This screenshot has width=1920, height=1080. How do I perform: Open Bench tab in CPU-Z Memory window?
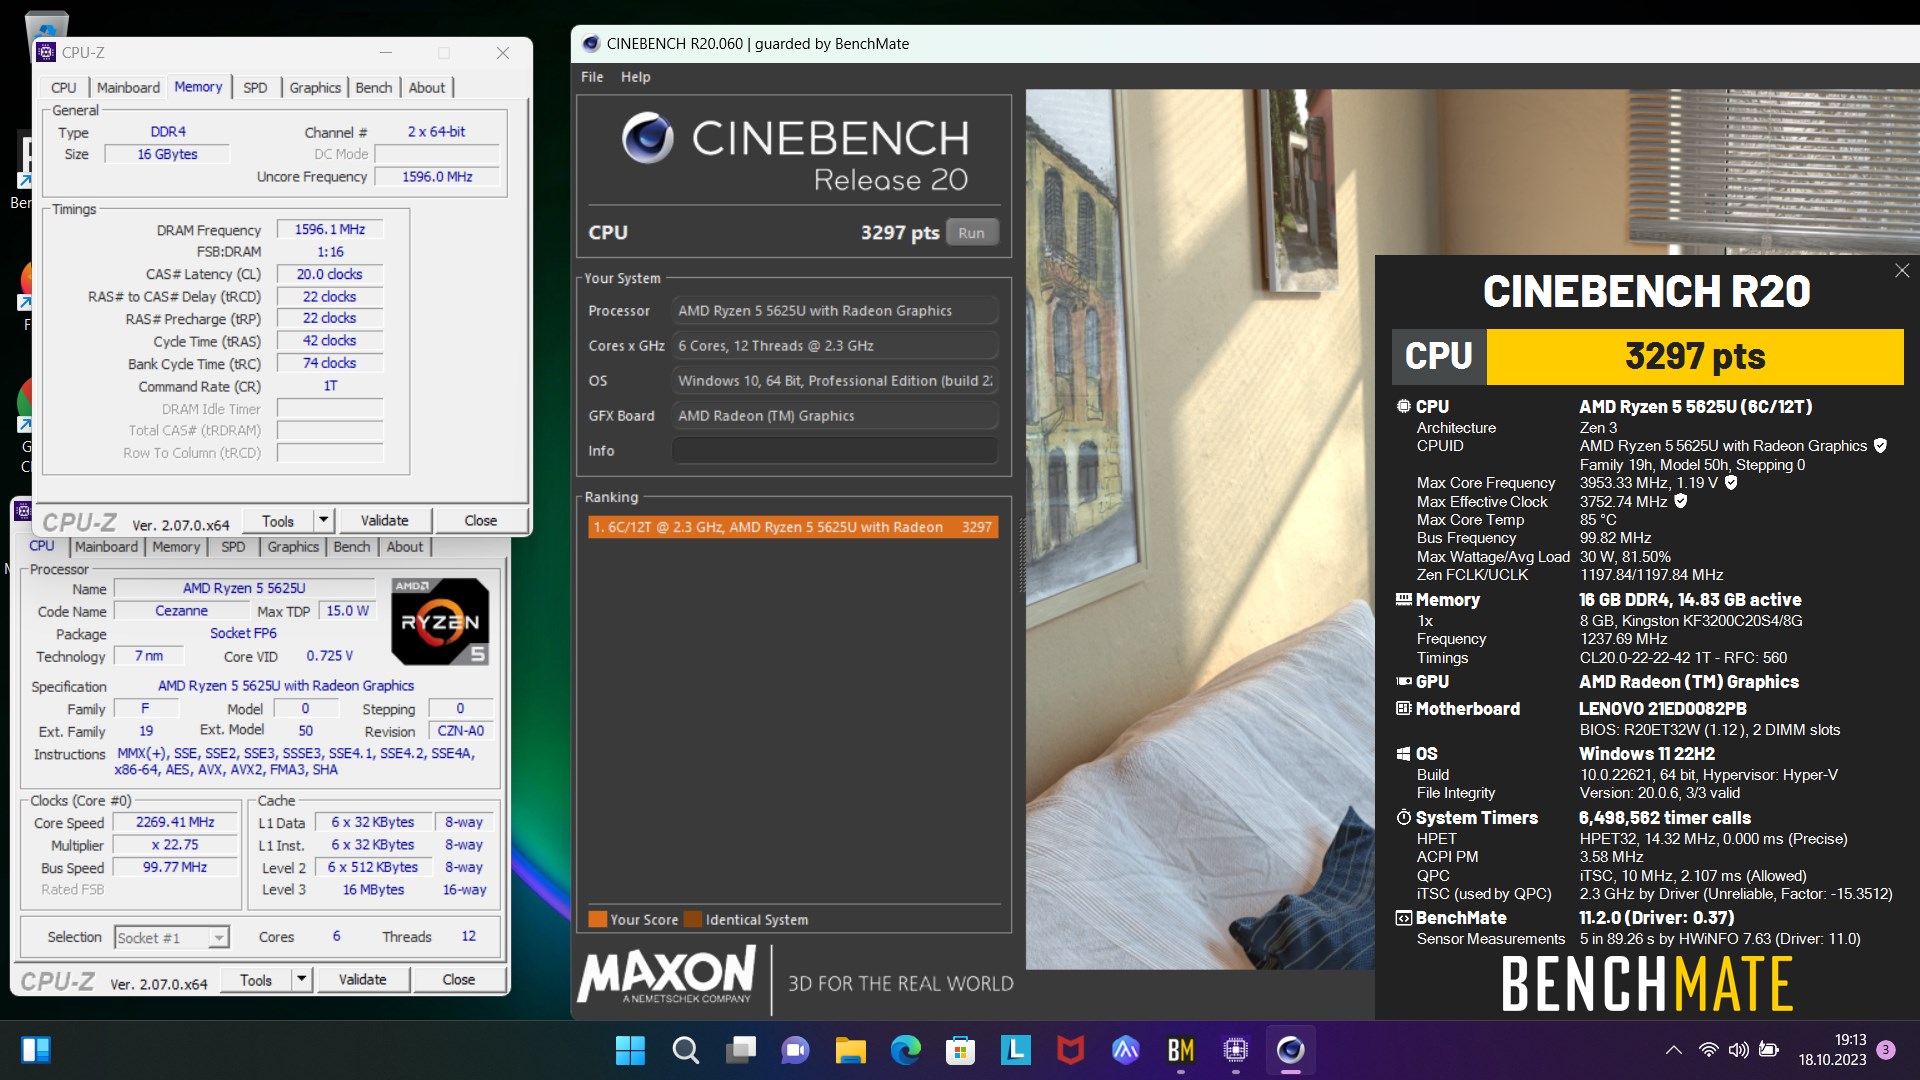[374, 88]
